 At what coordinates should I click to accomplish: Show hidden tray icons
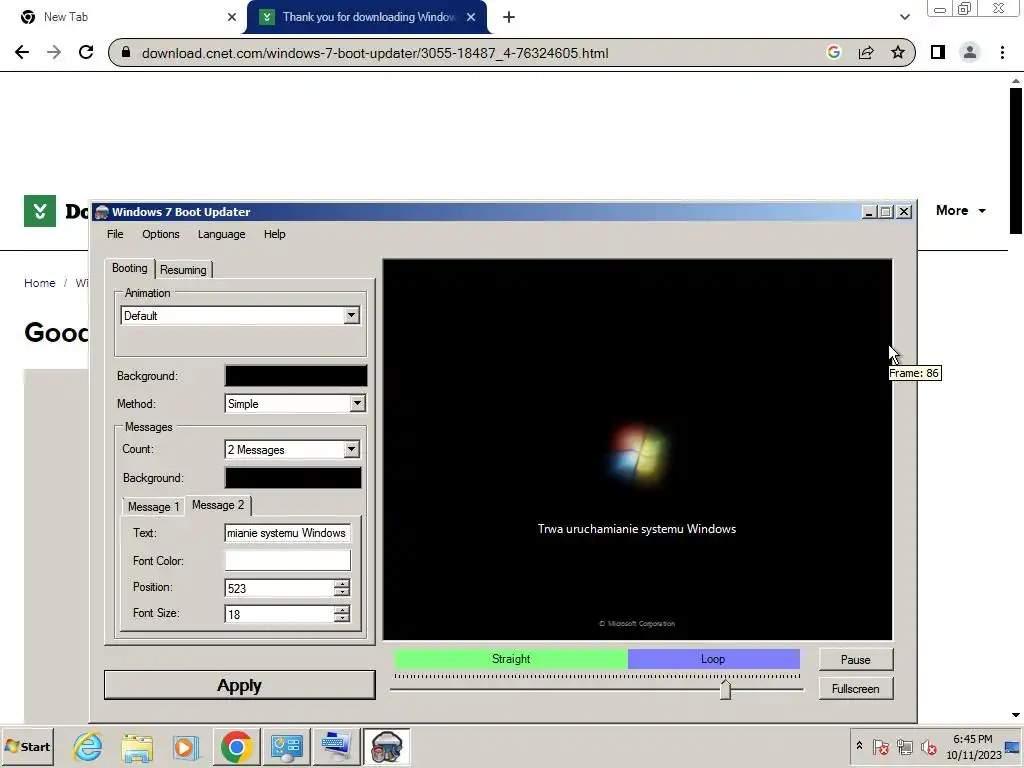(x=859, y=746)
